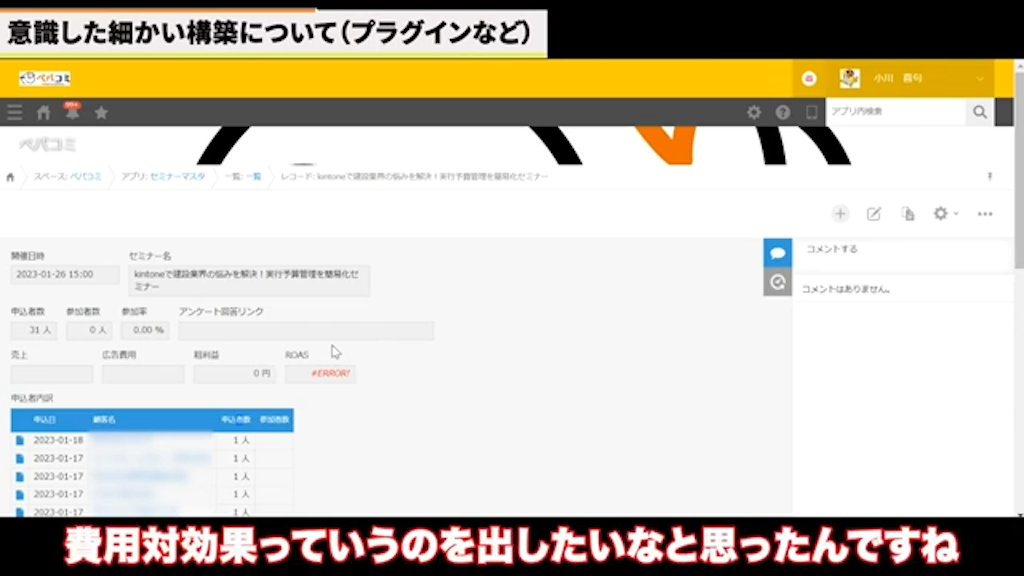
Task: Open the user account dropdown arrow
Action: tap(979, 79)
